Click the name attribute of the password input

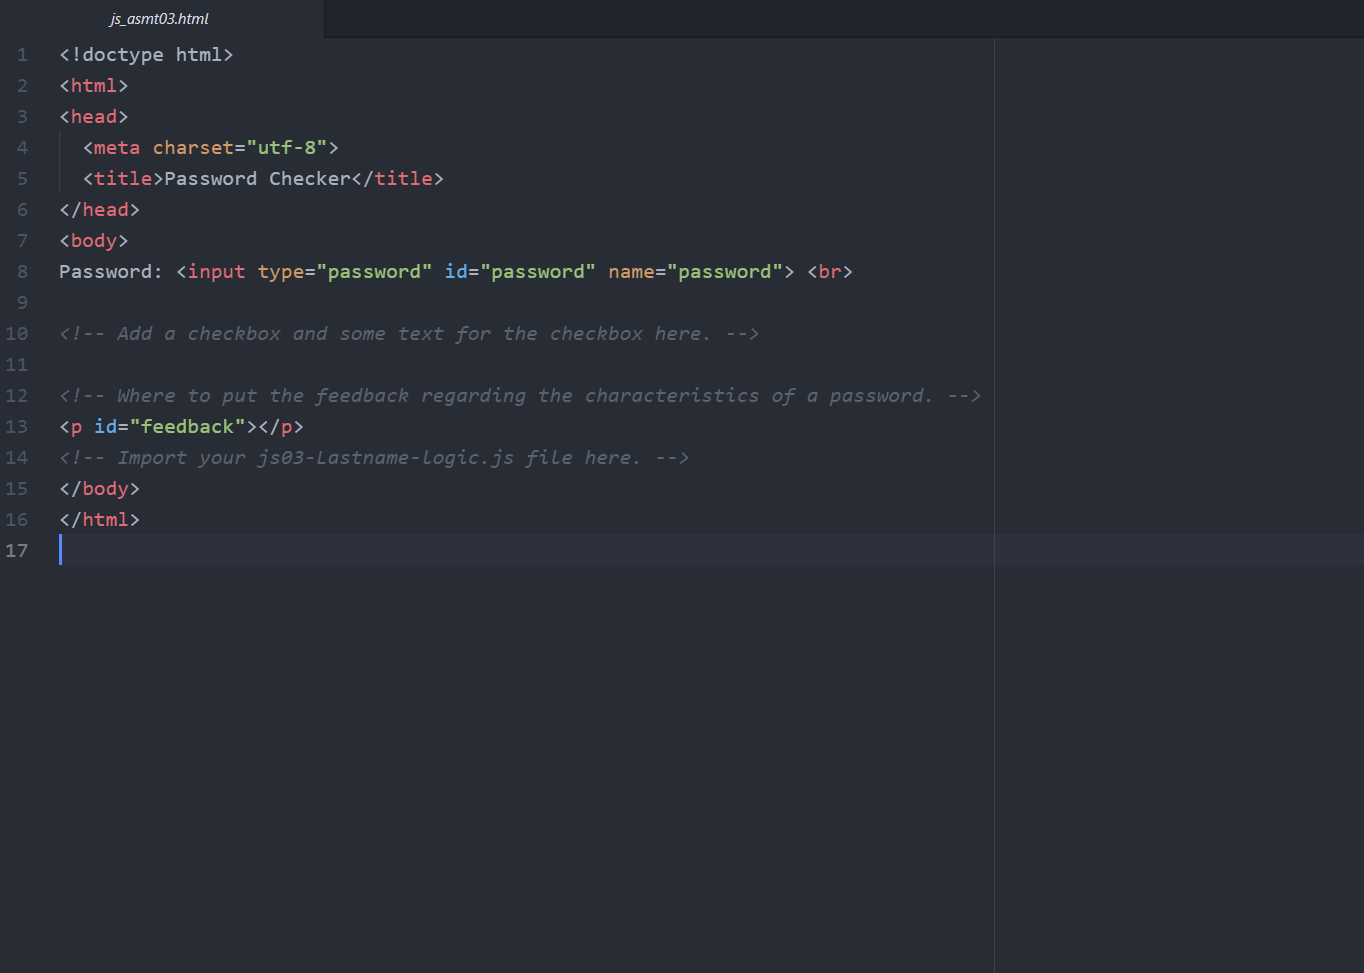point(631,271)
